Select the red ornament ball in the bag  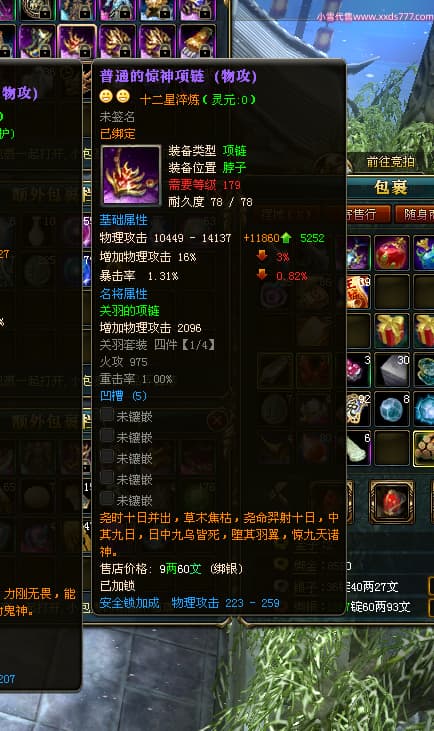click(392, 253)
